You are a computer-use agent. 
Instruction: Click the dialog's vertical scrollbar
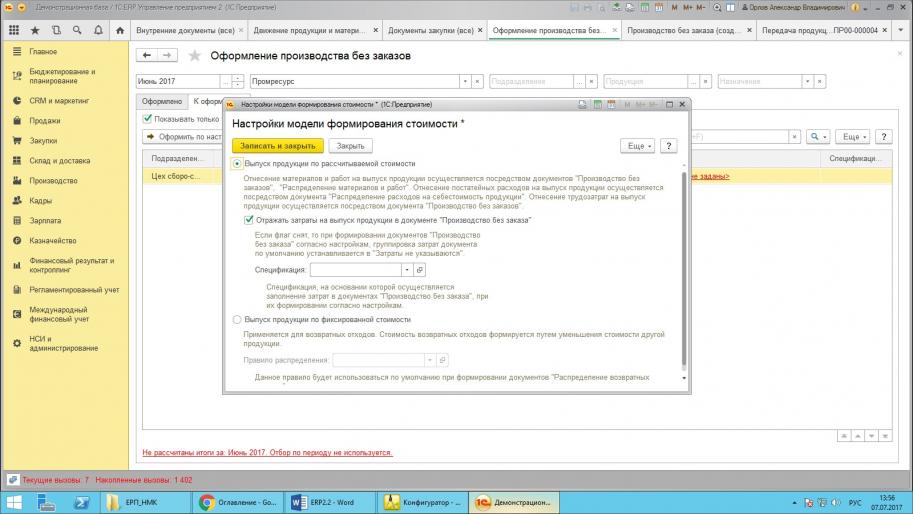click(x=684, y=270)
